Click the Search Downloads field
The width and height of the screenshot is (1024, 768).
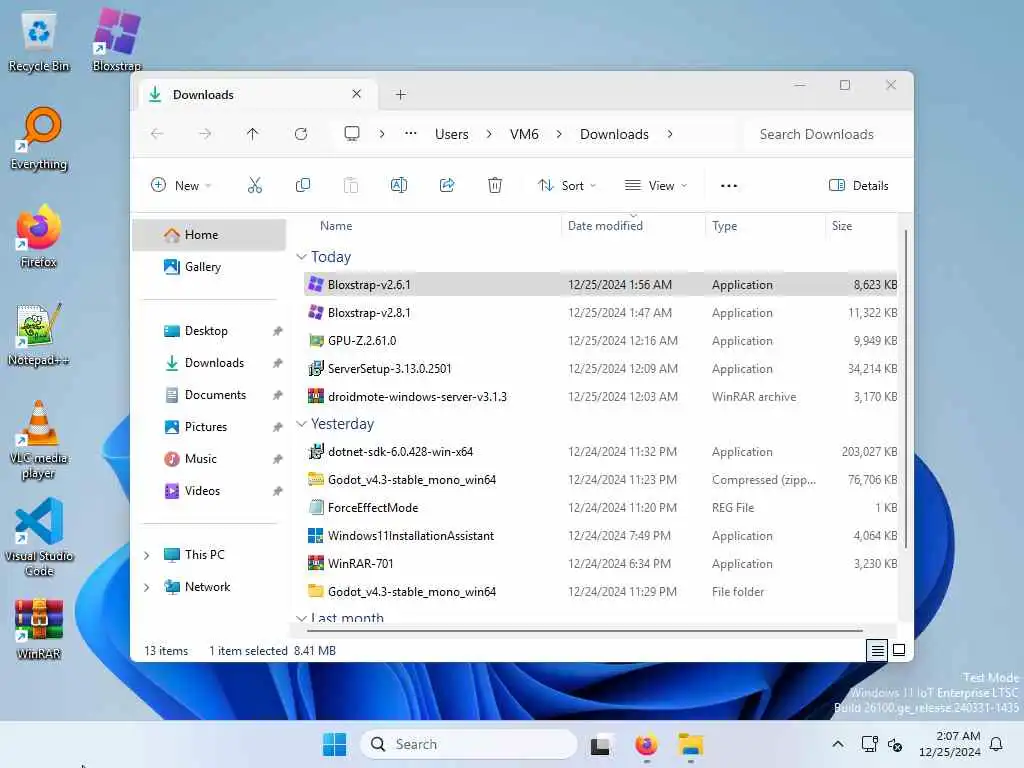point(824,134)
